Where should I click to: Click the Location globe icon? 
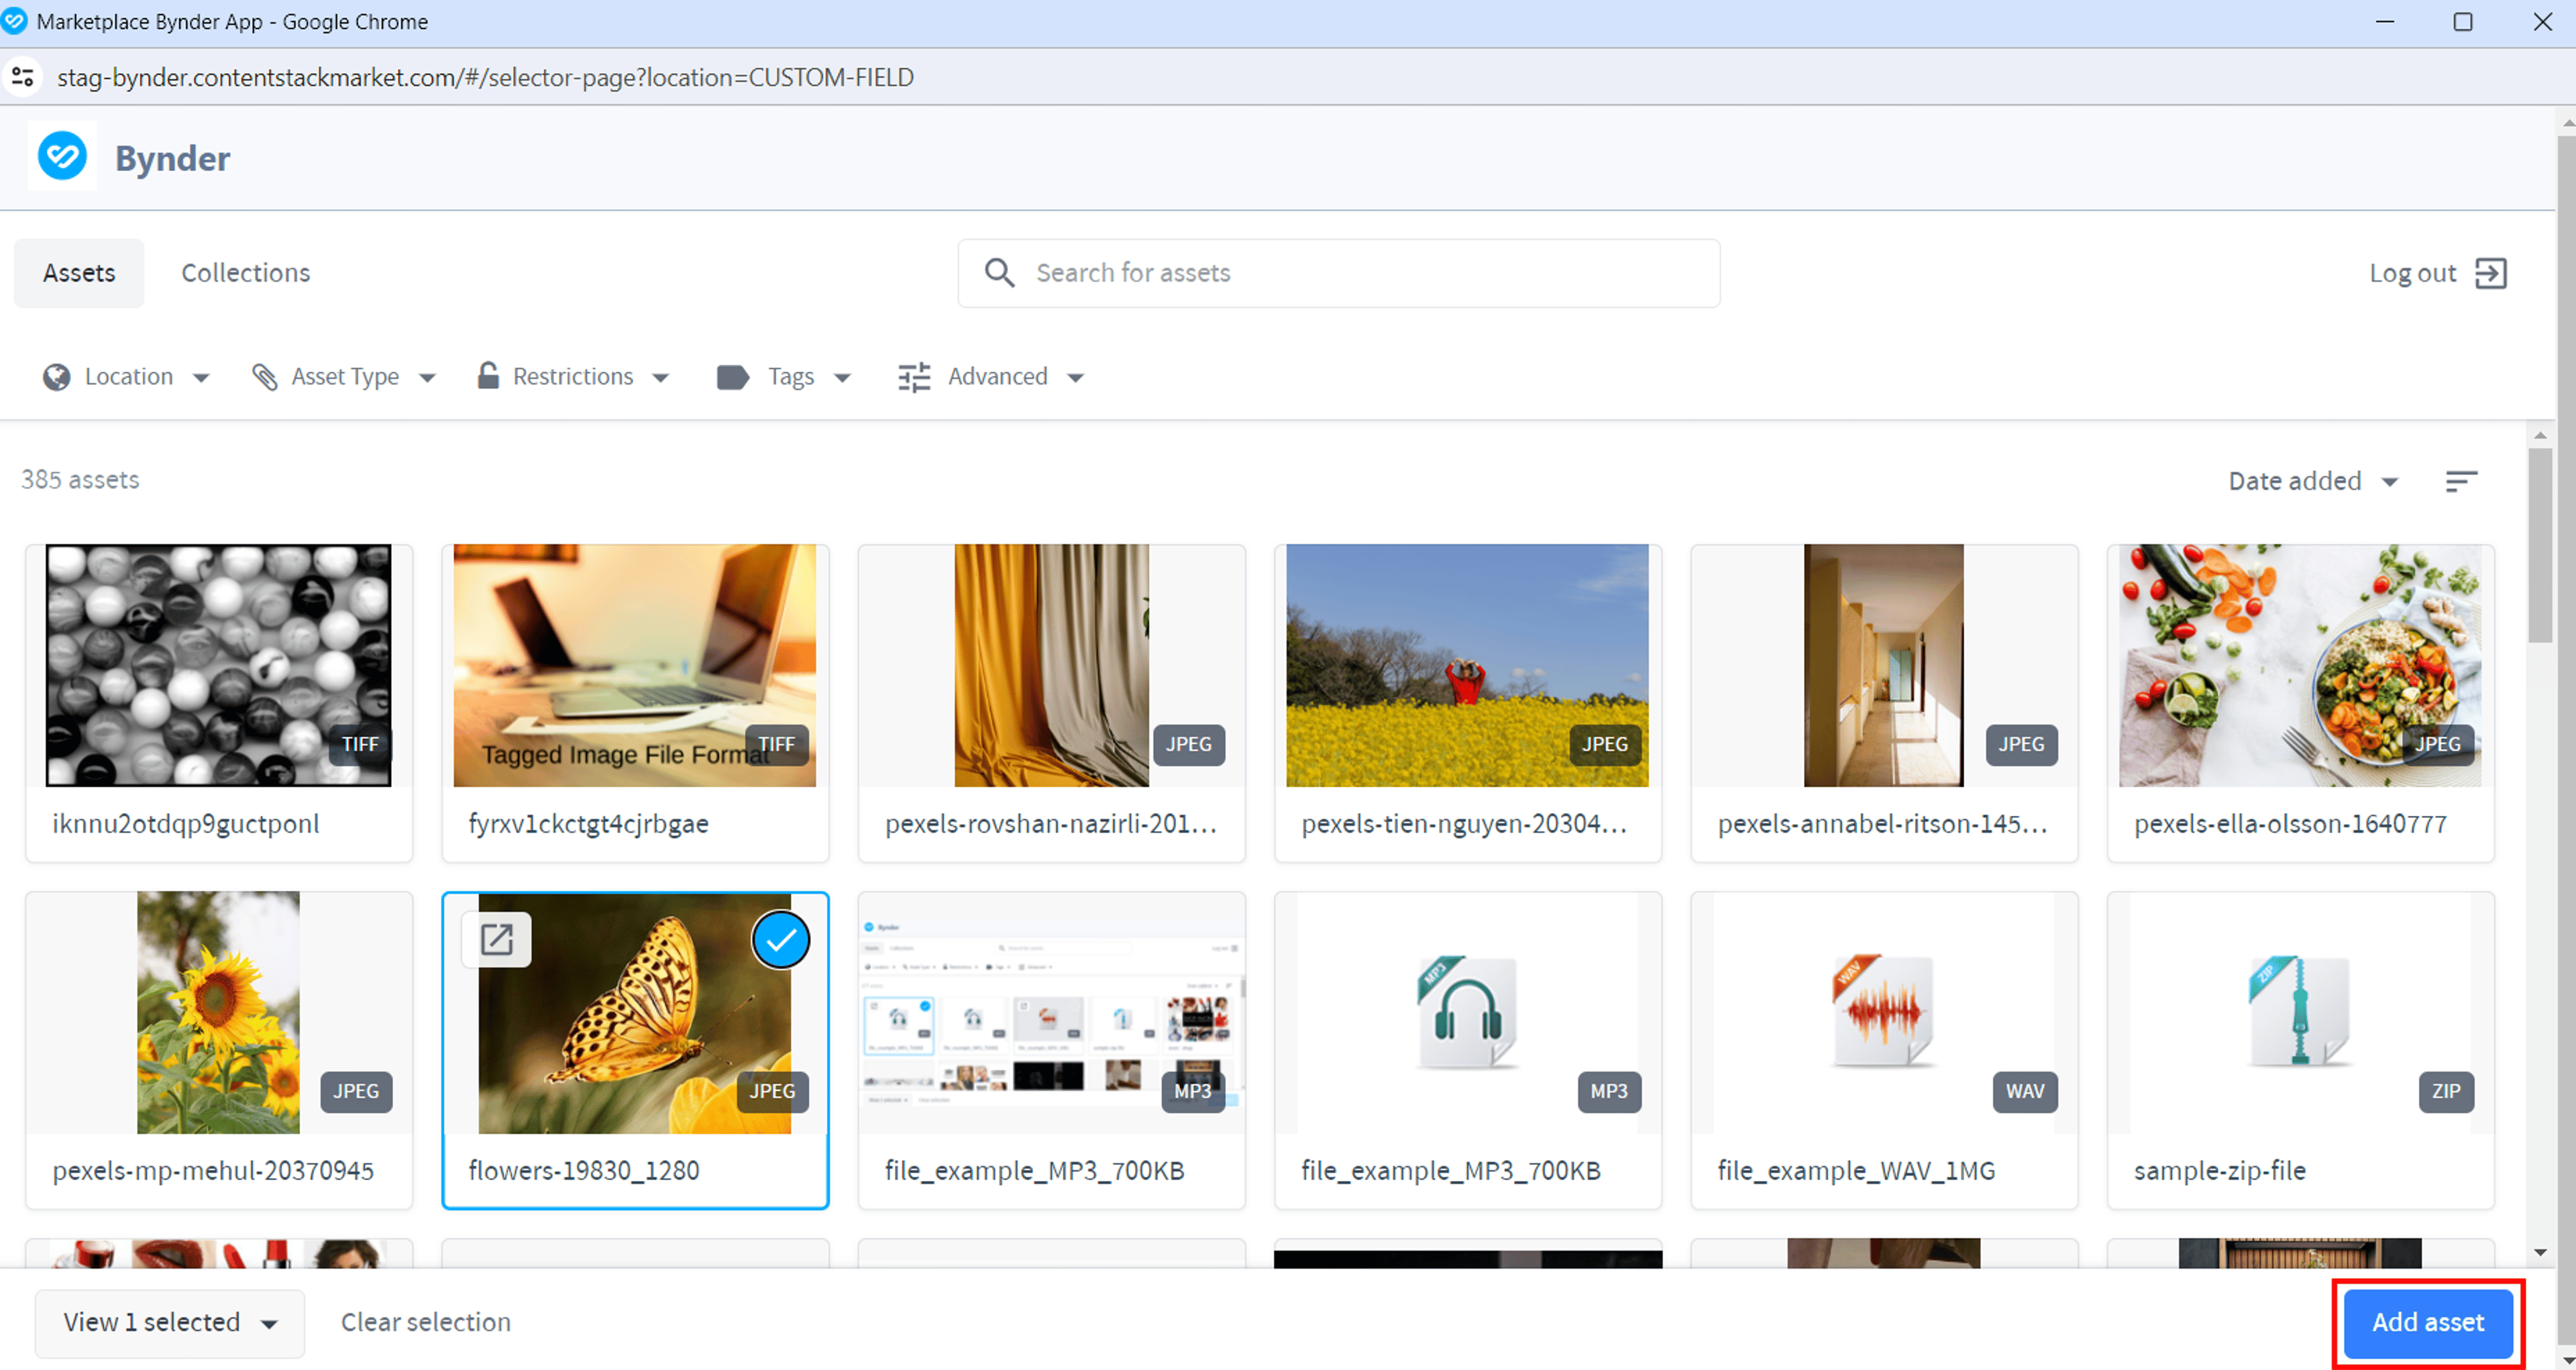[x=57, y=377]
